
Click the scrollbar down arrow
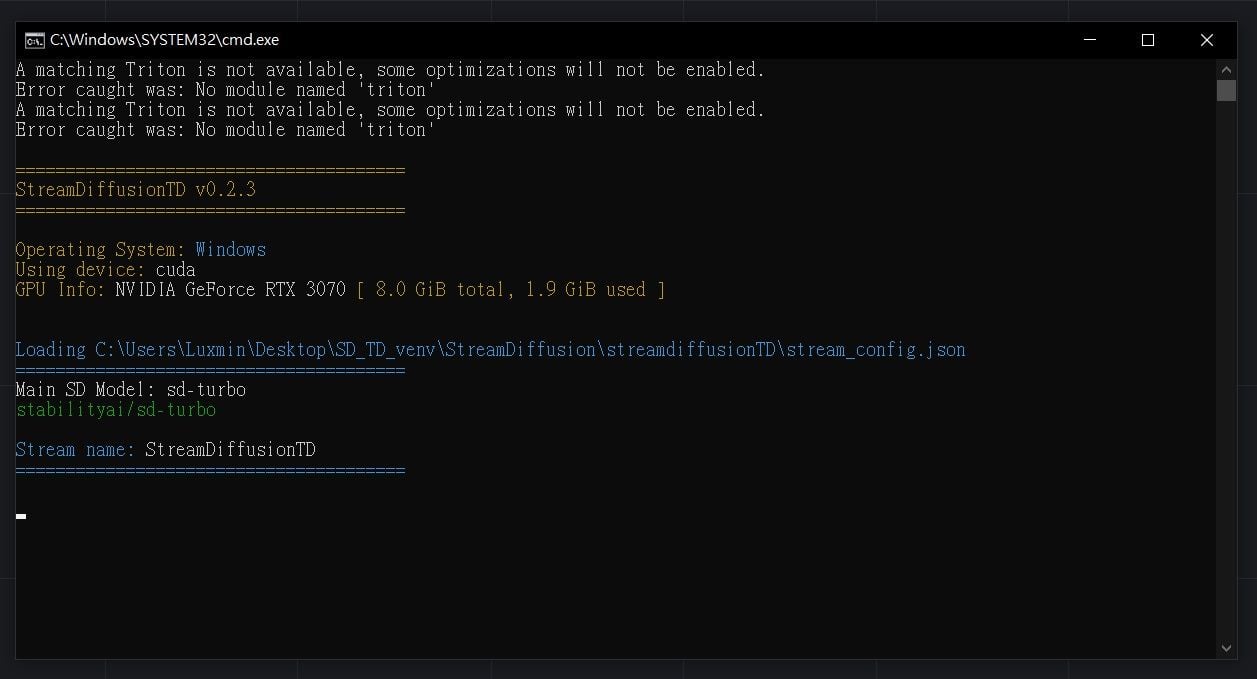point(1227,649)
